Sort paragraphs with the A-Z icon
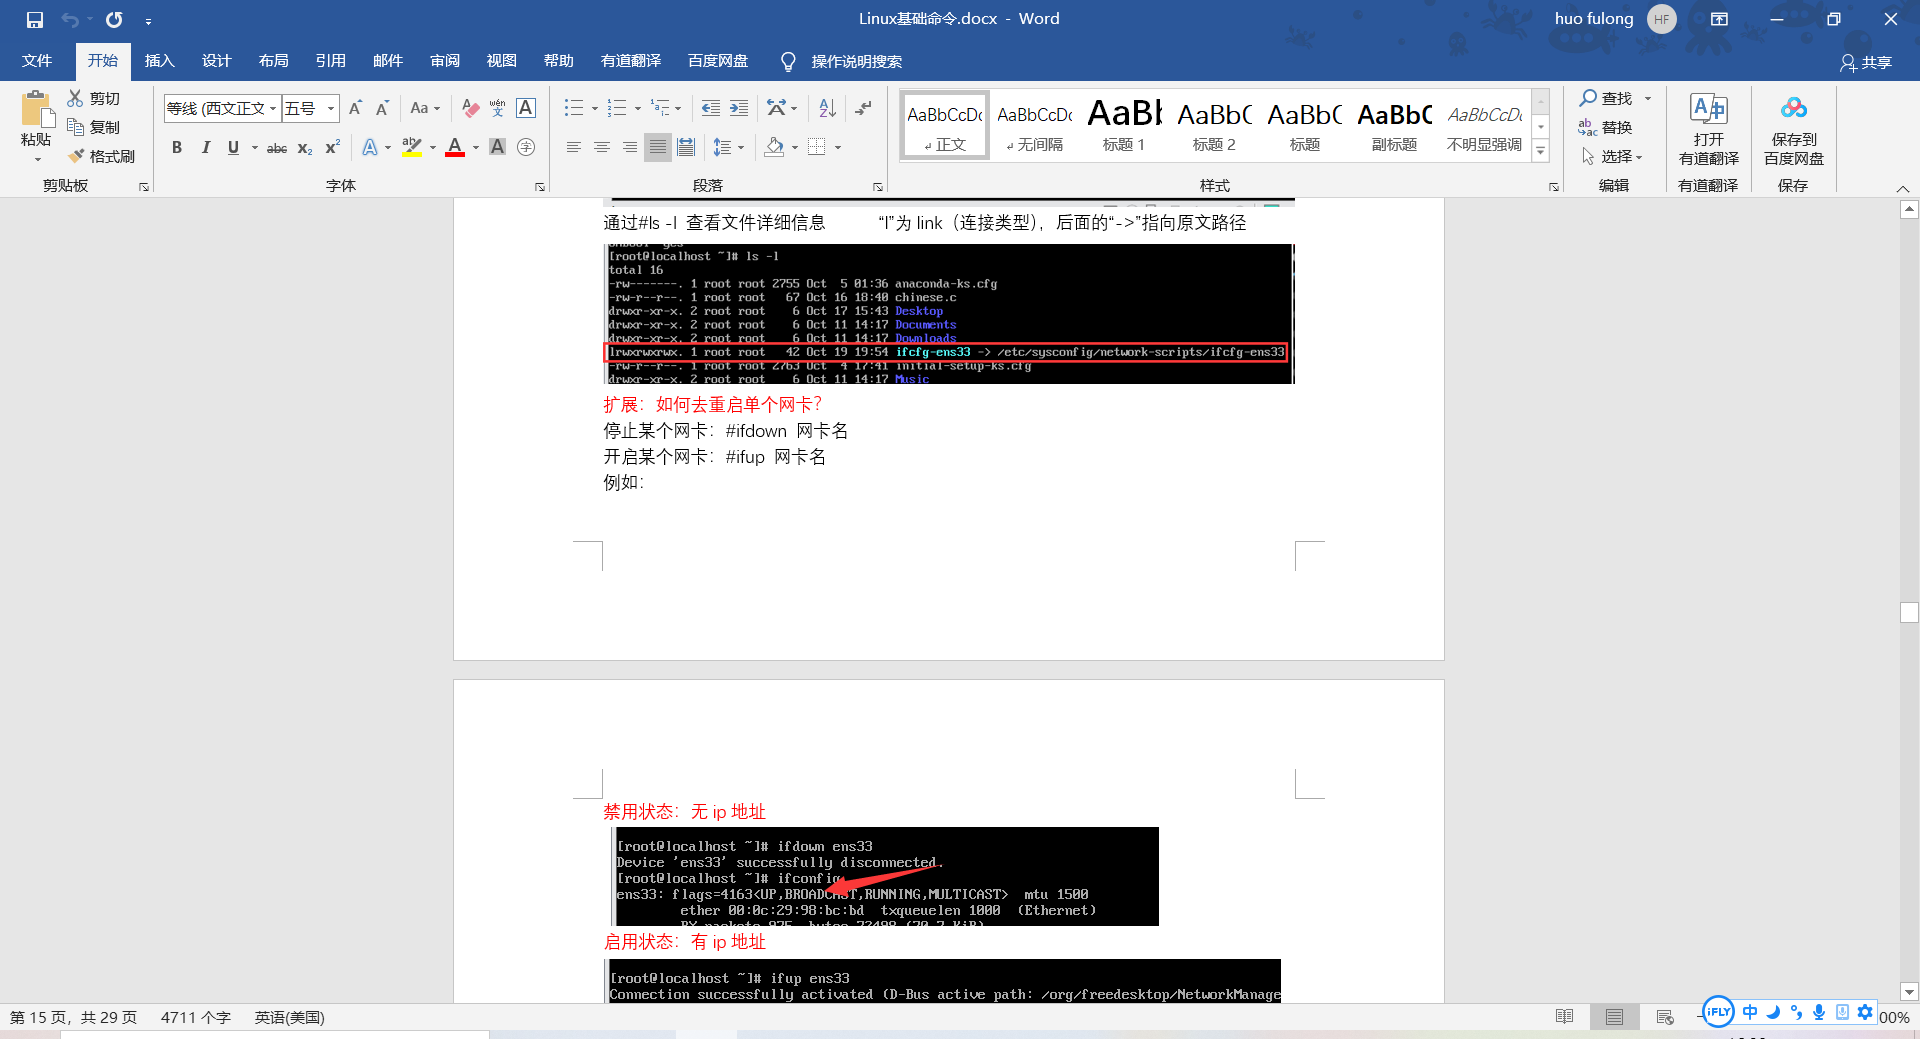Screen dimensions: 1920x1039 click(827, 108)
